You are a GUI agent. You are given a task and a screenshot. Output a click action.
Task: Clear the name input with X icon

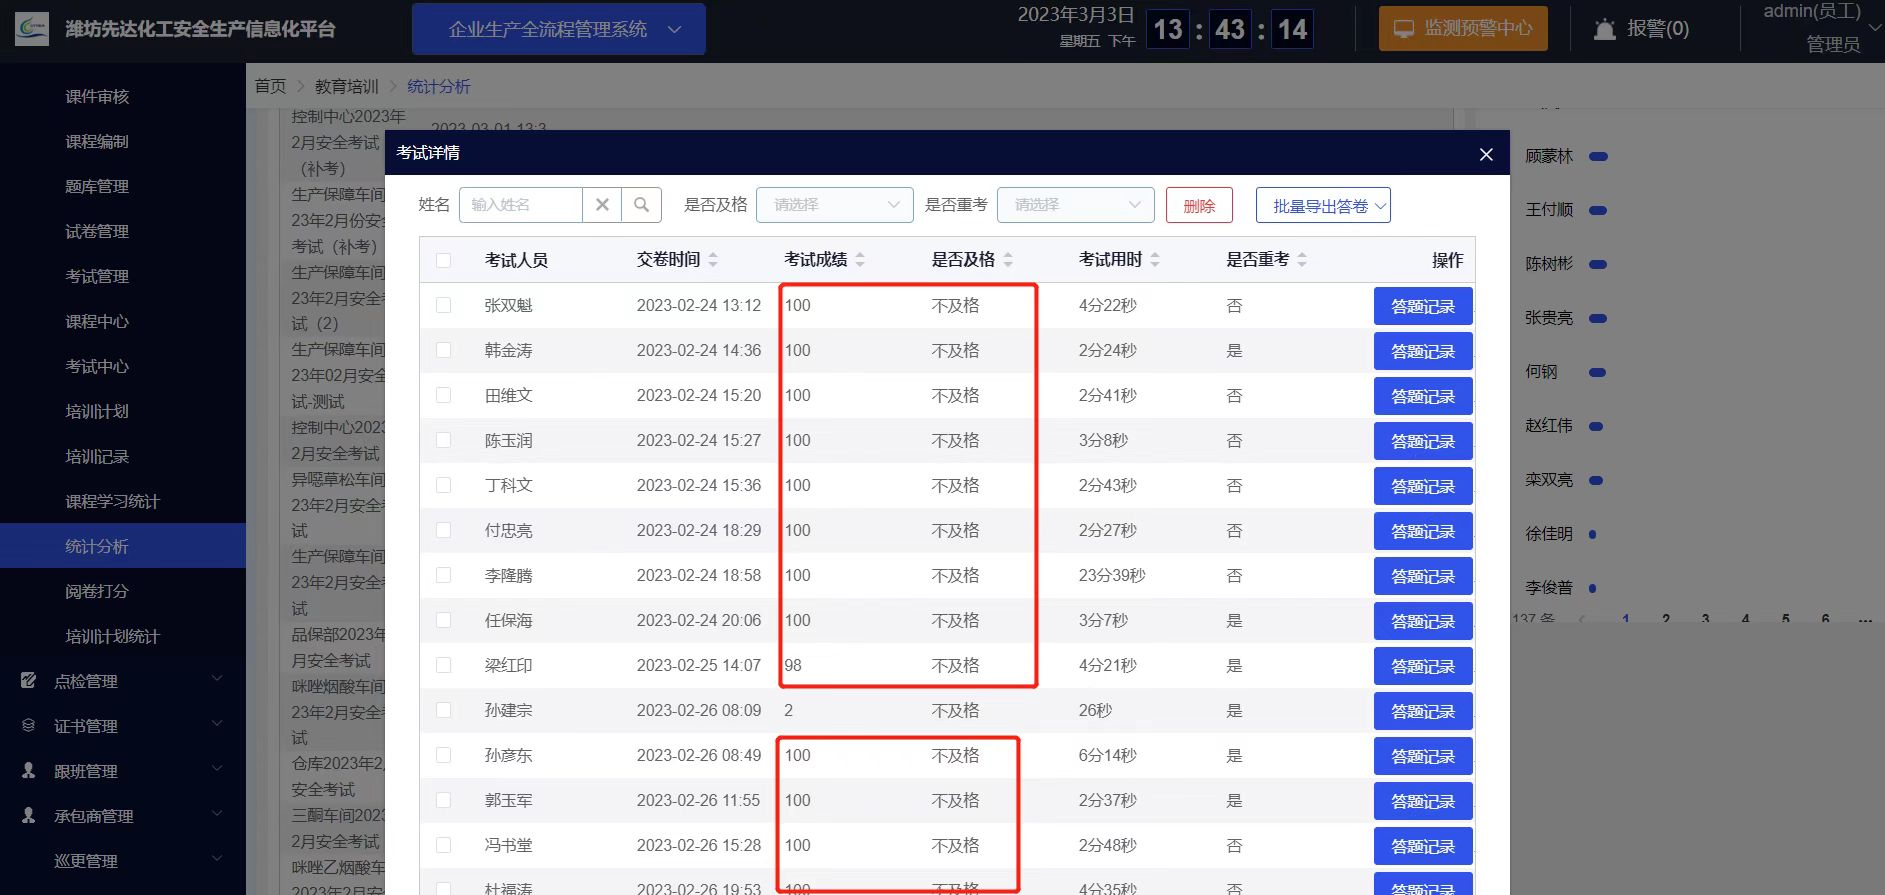coord(602,205)
